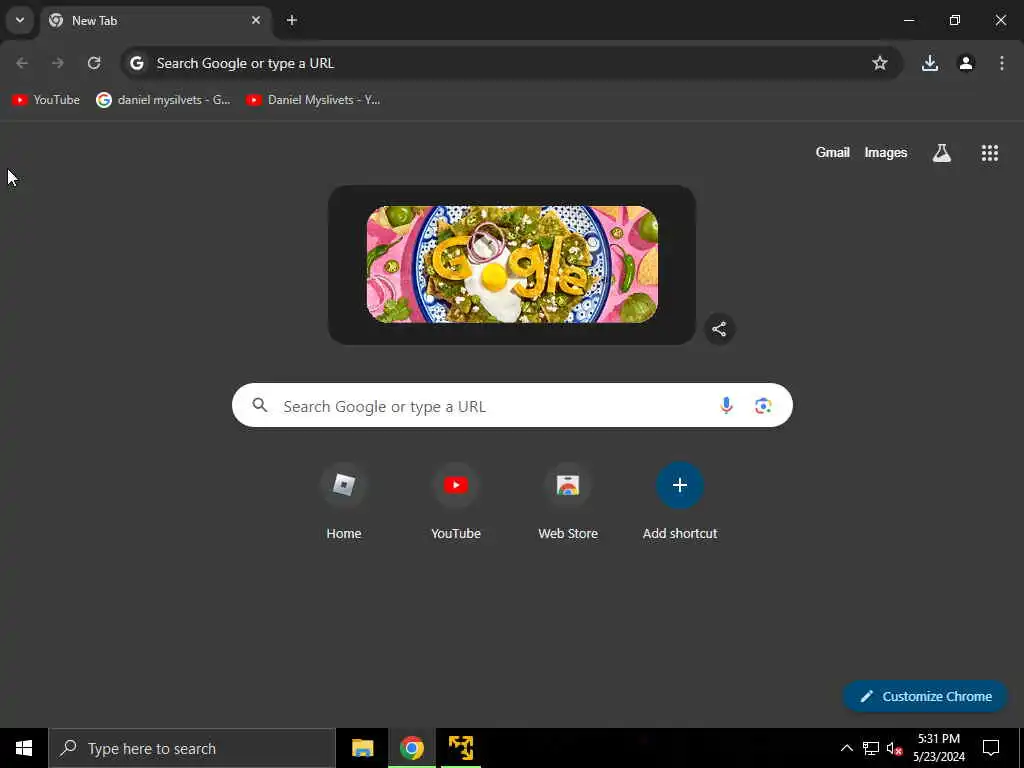
Task: Close the New Tab tab
Action: pos(256,20)
